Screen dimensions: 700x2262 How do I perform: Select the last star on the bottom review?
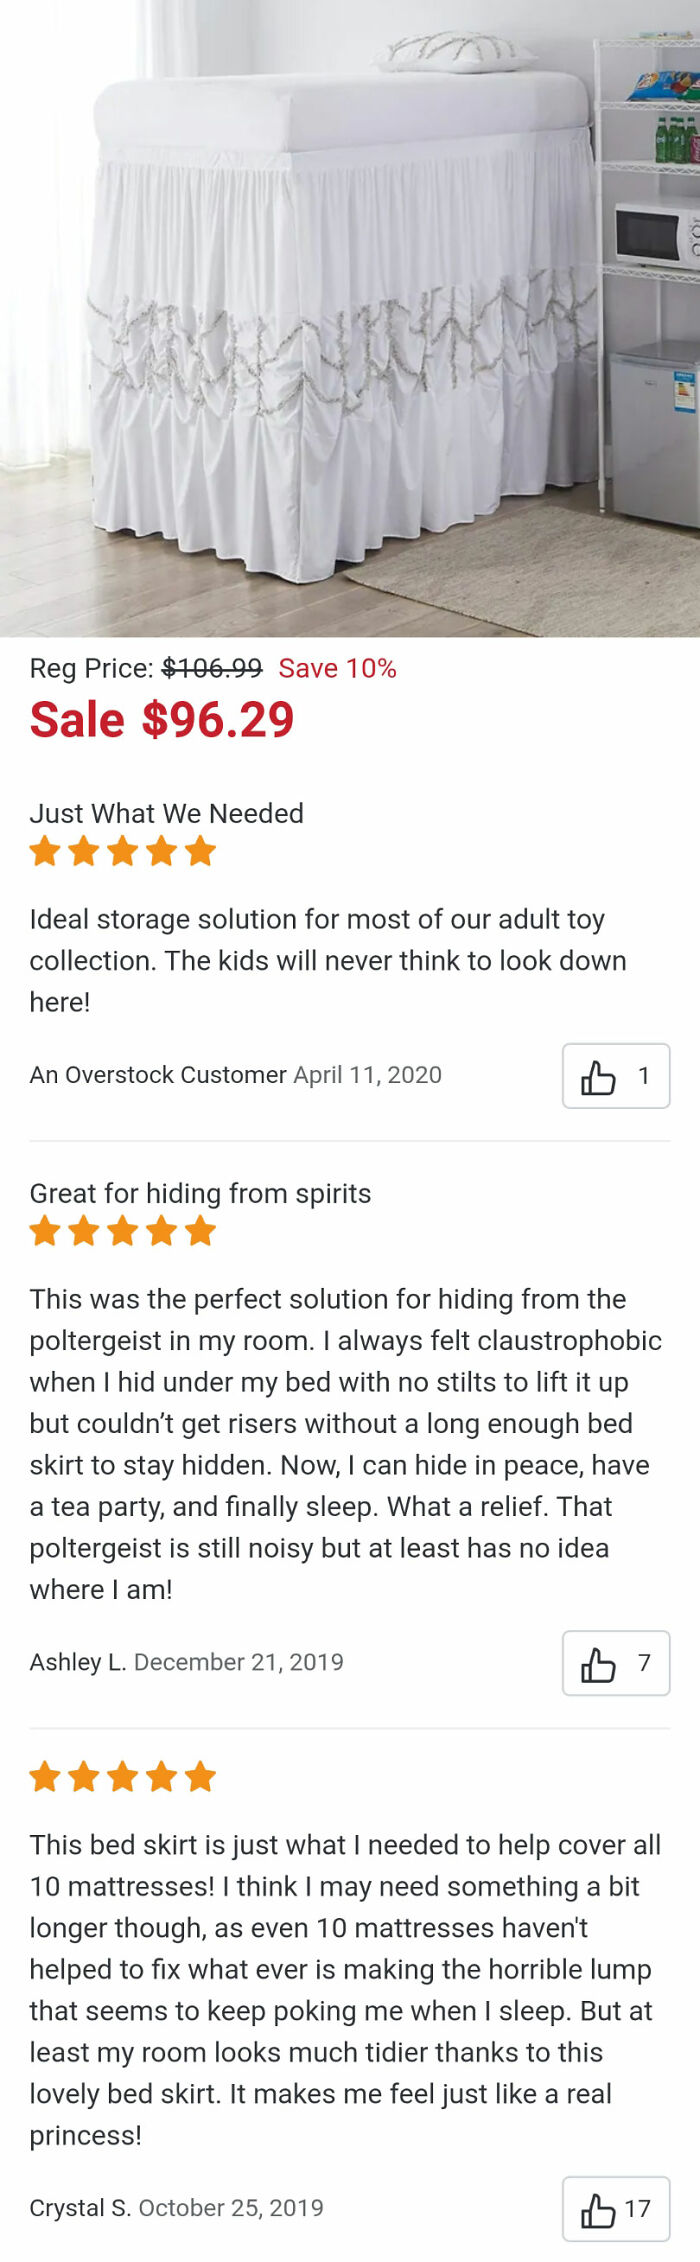199,1777
